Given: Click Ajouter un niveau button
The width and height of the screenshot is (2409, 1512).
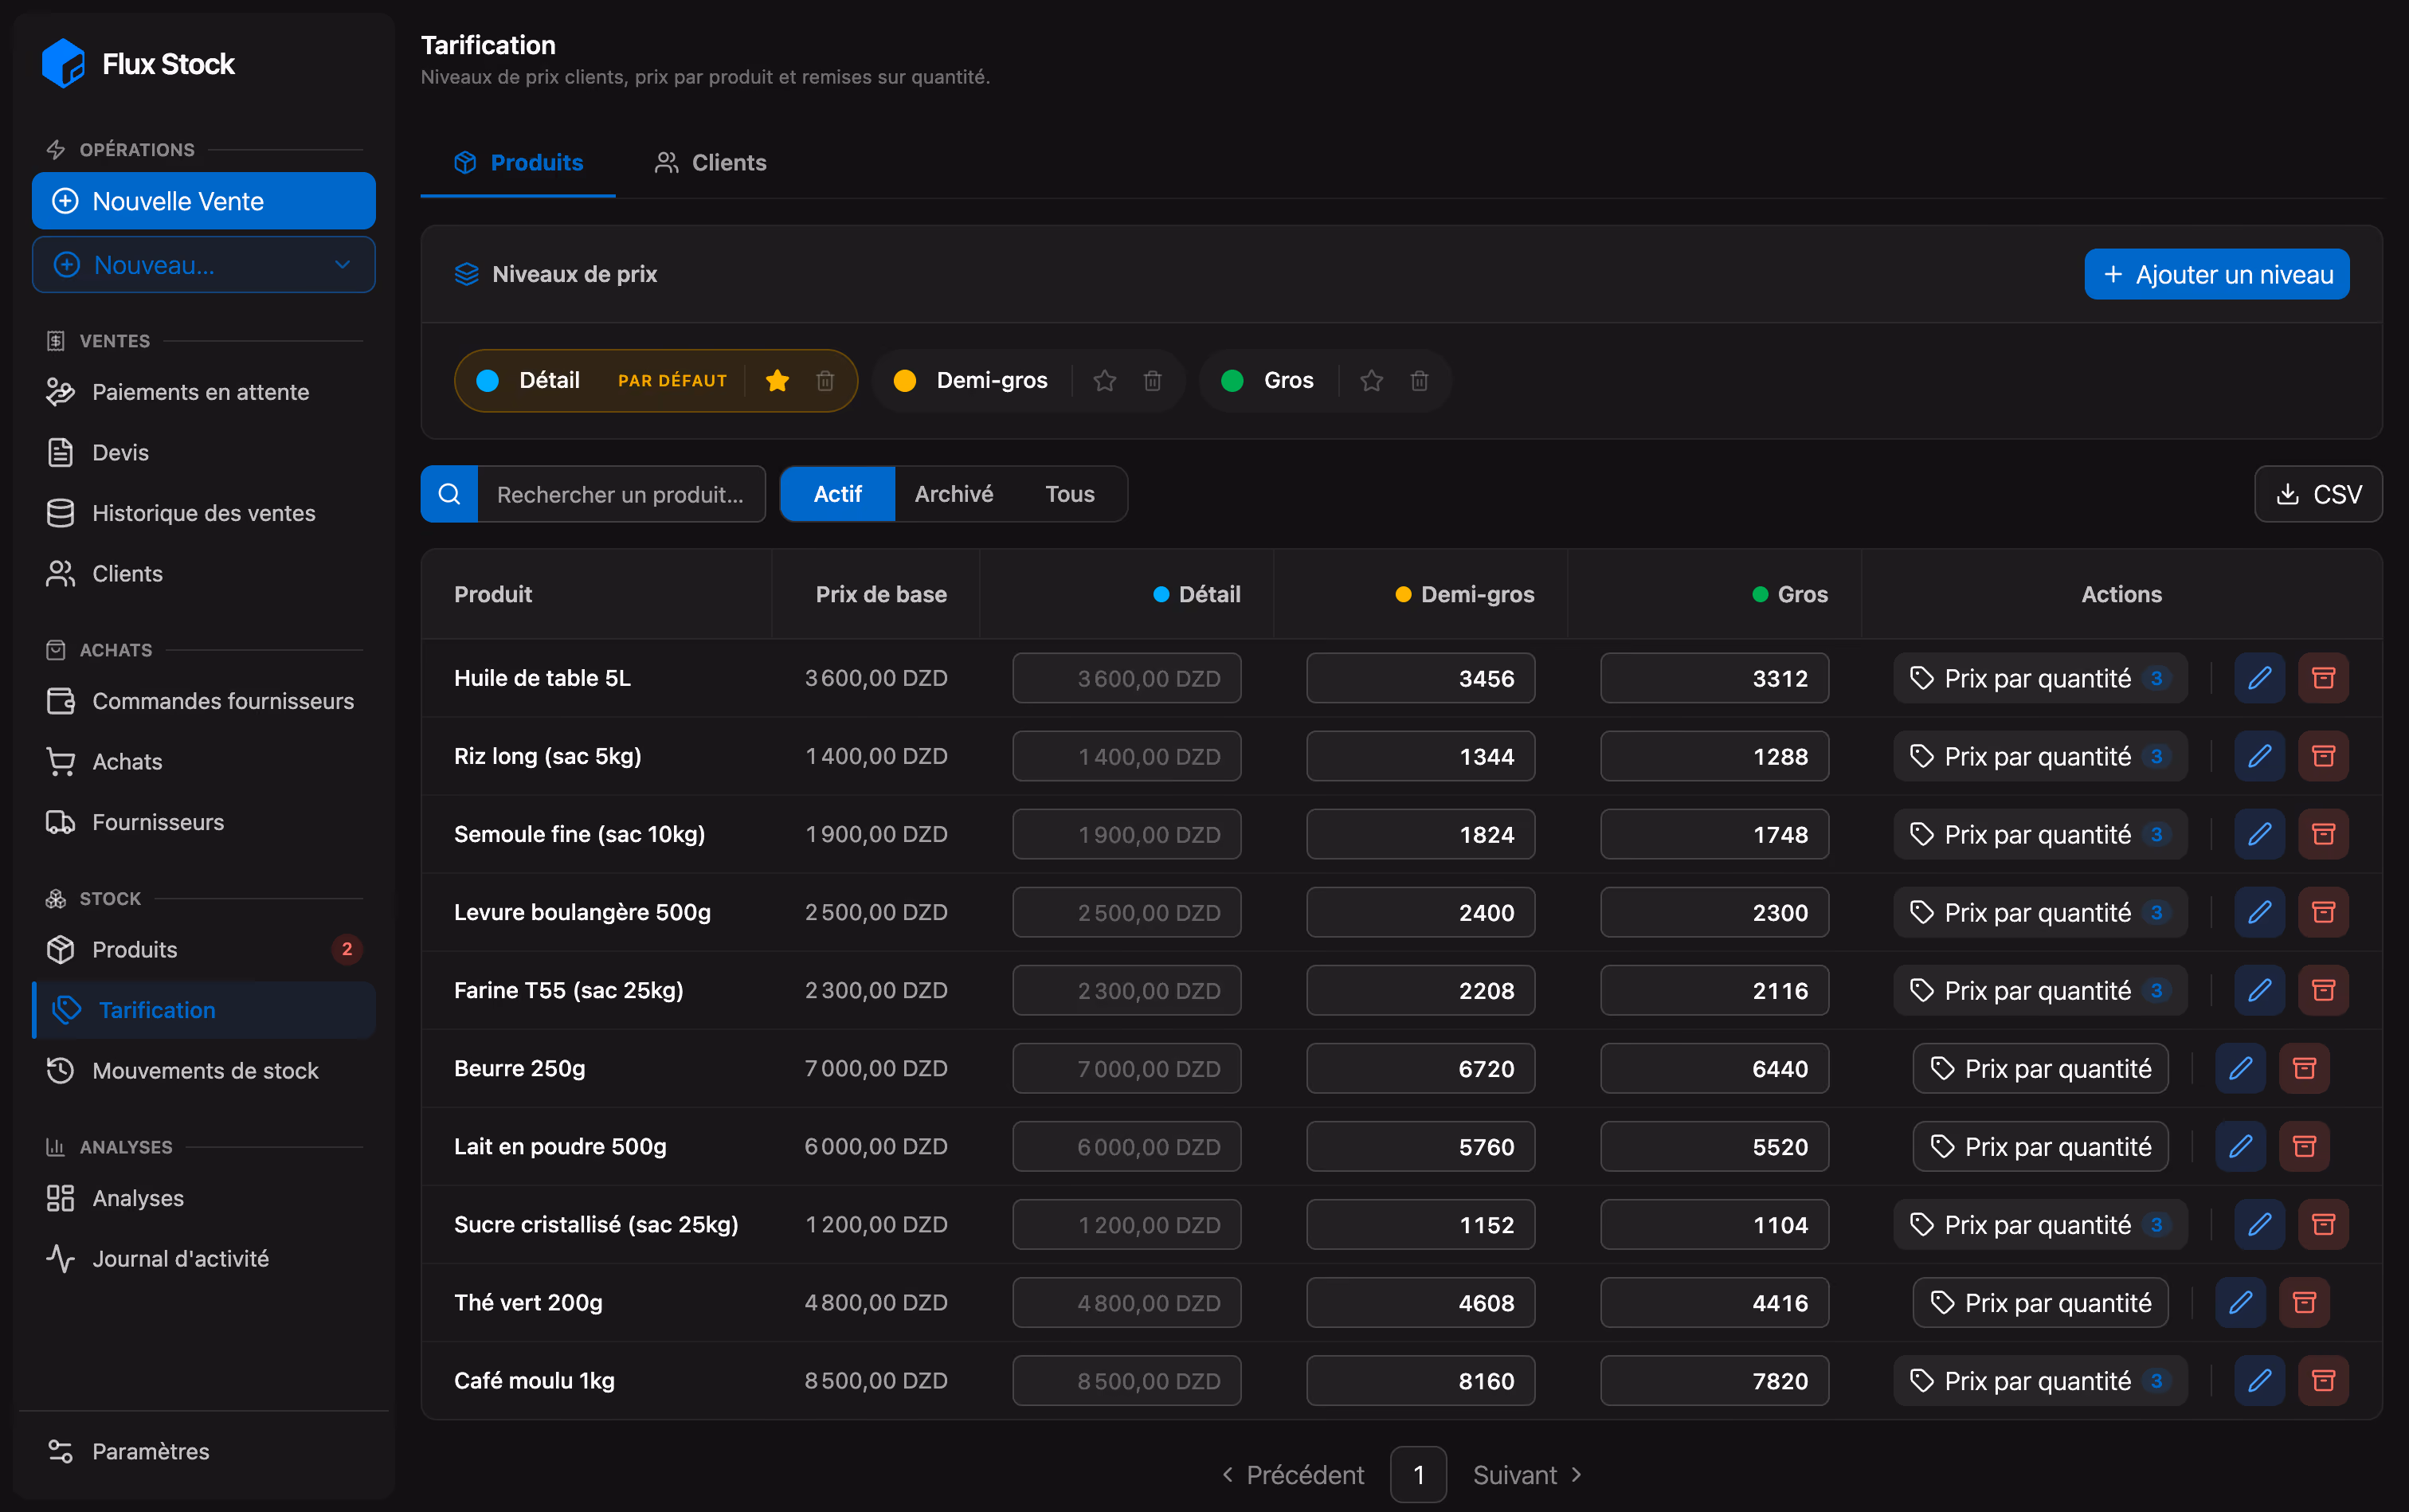Looking at the screenshot, I should [x=2216, y=274].
